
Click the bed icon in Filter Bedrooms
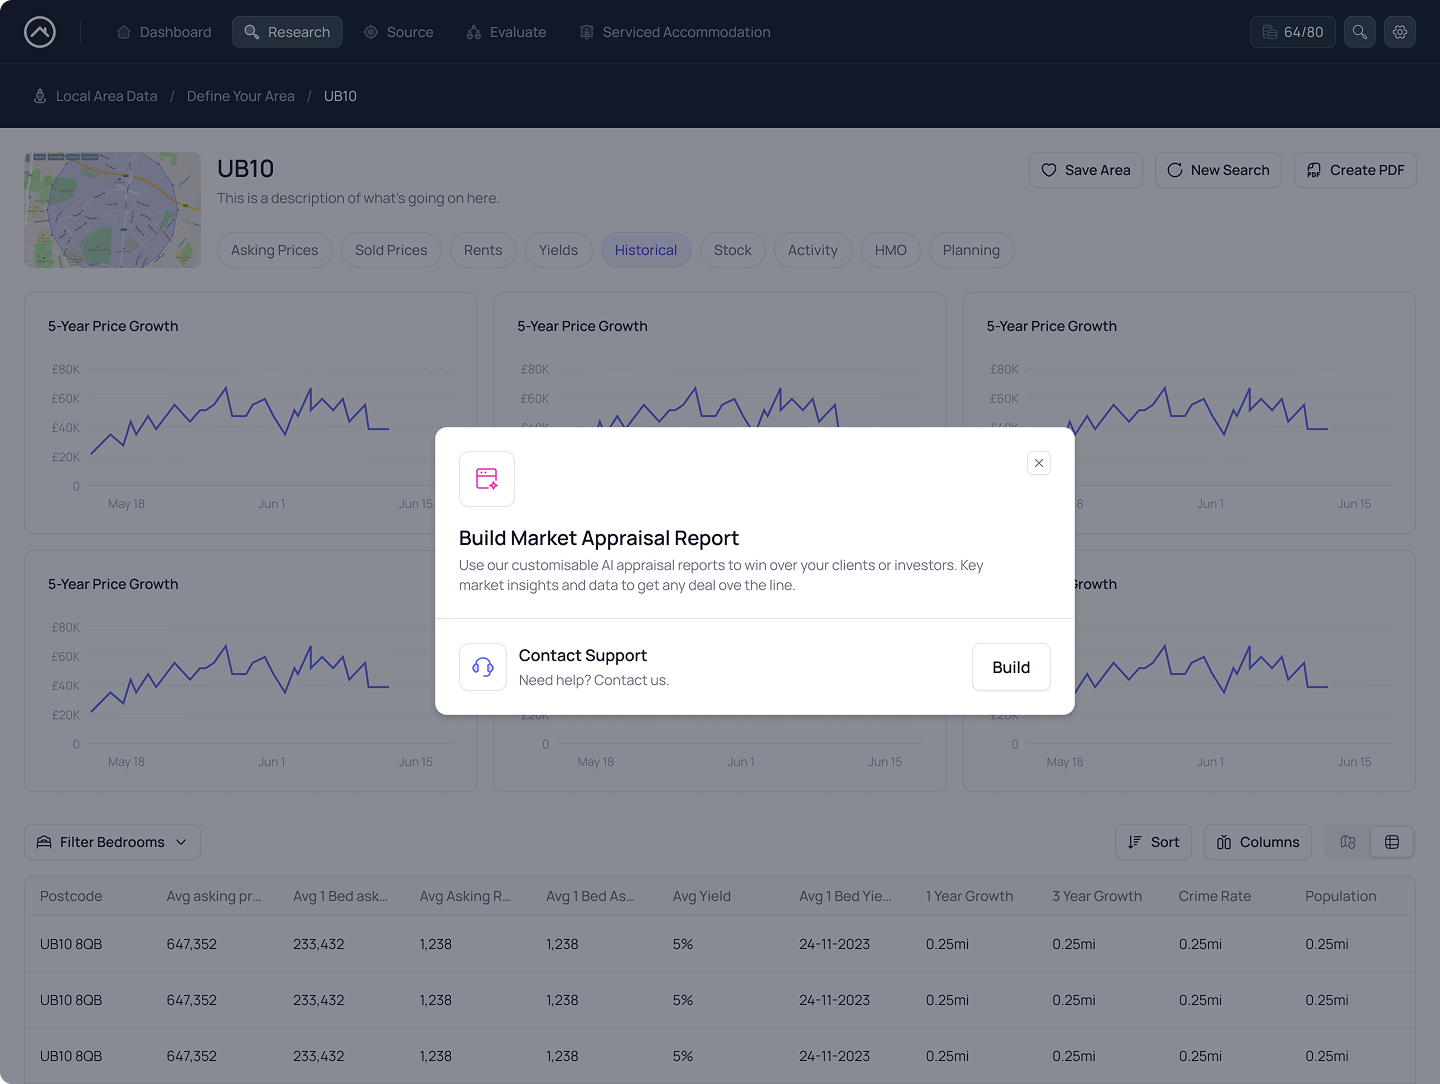click(x=44, y=842)
